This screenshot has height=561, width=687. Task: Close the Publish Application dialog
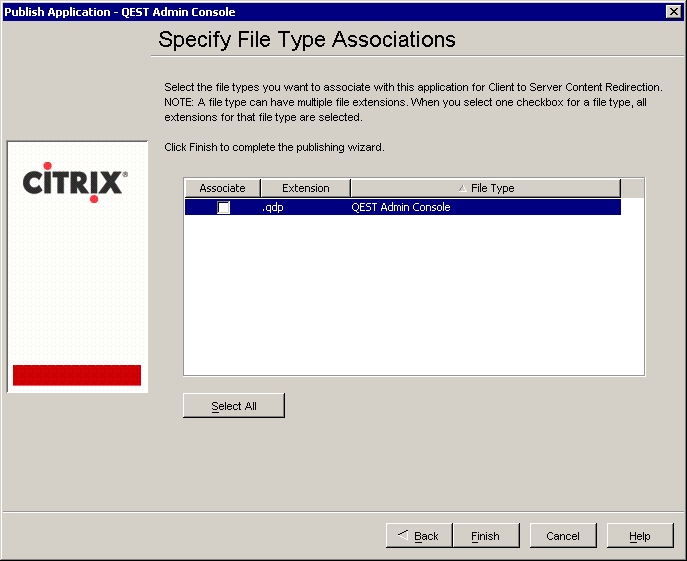point(674,11)
